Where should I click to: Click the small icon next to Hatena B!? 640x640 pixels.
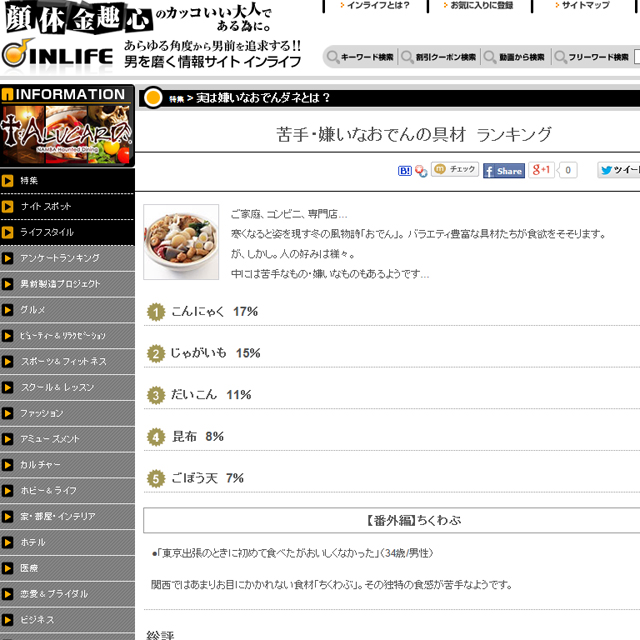pyautogui.click(x=421, y=171)
